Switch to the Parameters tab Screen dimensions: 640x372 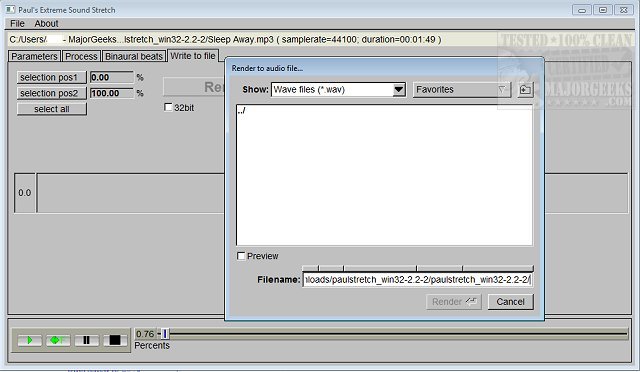point(34,56)
